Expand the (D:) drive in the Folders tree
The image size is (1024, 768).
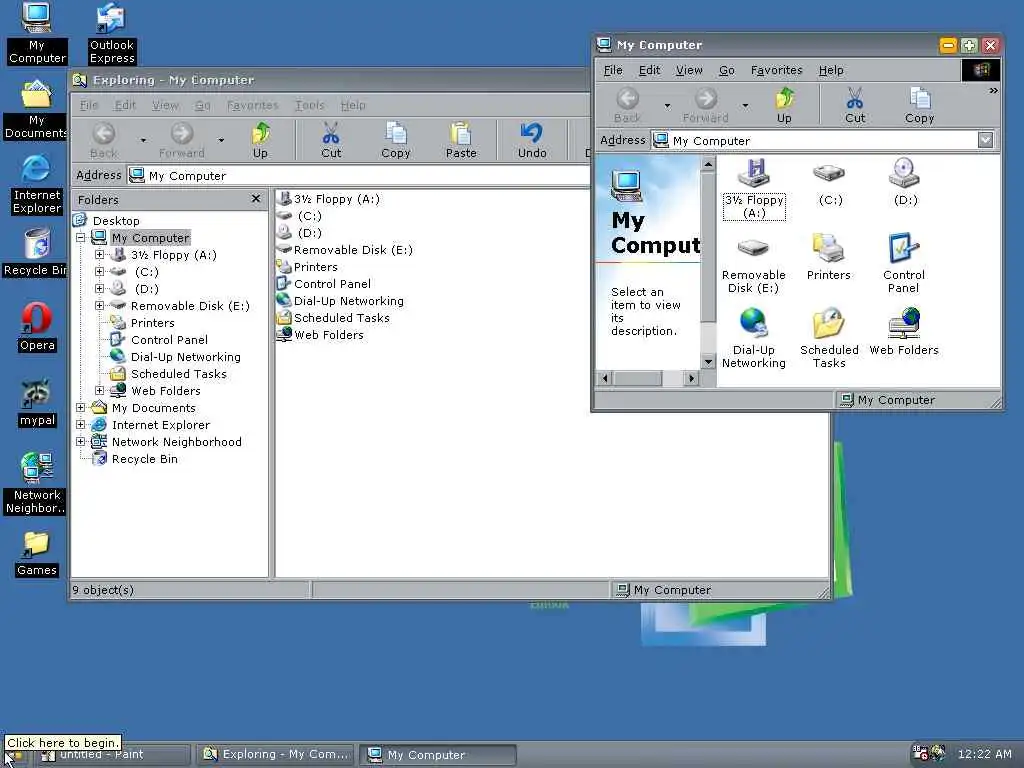[99, 289]
